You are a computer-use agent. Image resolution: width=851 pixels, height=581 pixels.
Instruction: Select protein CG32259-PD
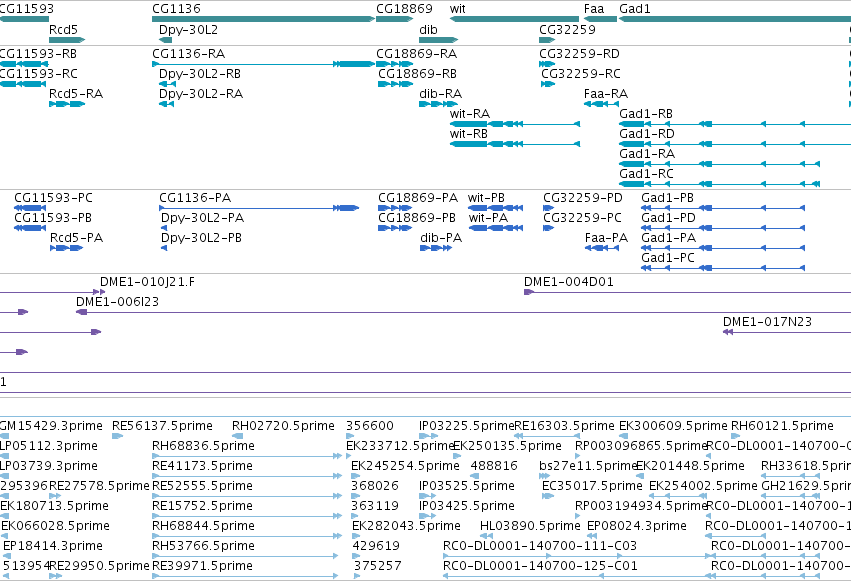pyautogui.click(x=583, y=197)
